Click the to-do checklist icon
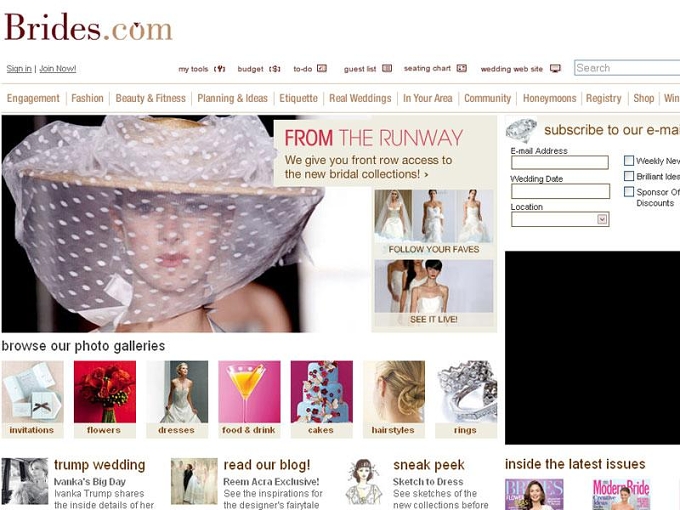The width and height of the screenshot is (680, 510). click(x=322, y=68)
